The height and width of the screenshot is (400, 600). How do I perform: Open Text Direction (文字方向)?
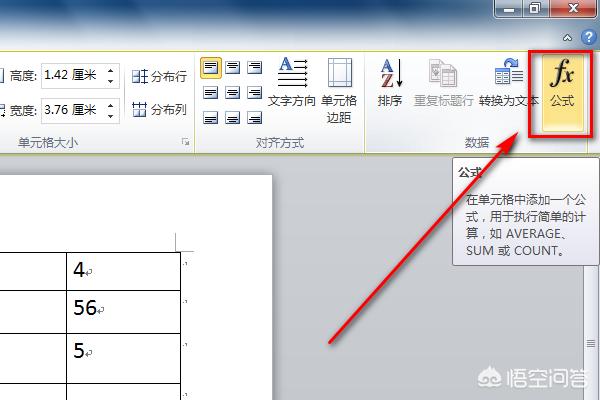tap(292, 82)
